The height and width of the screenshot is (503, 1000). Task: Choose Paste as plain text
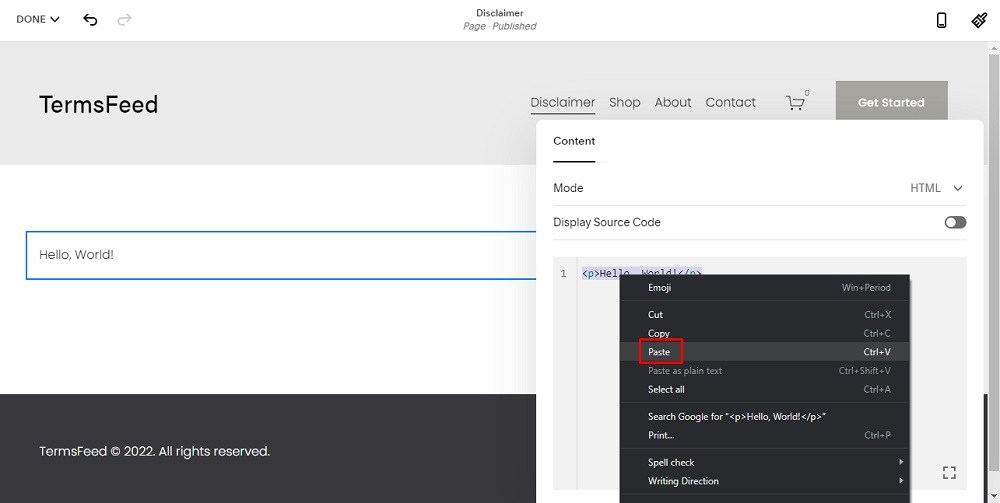tap(764, 370)
